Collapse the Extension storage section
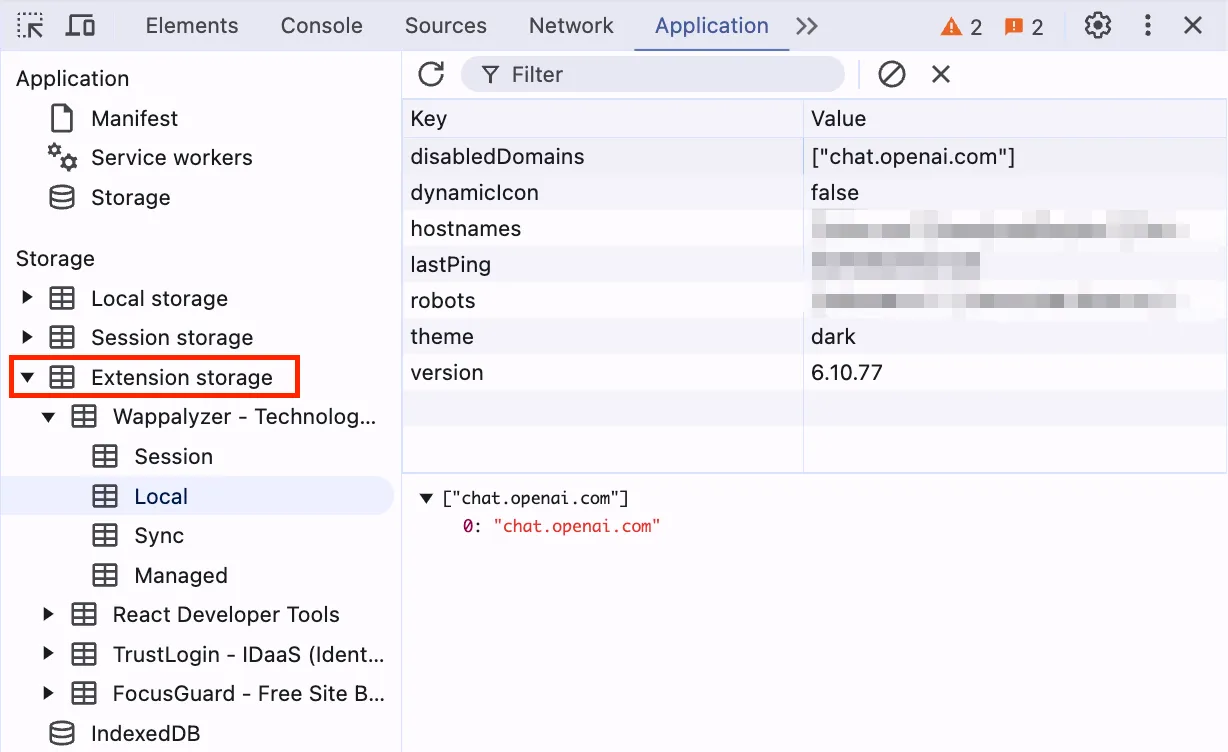The width and height of the screenshot is (1228, 752). click(27, 377)
